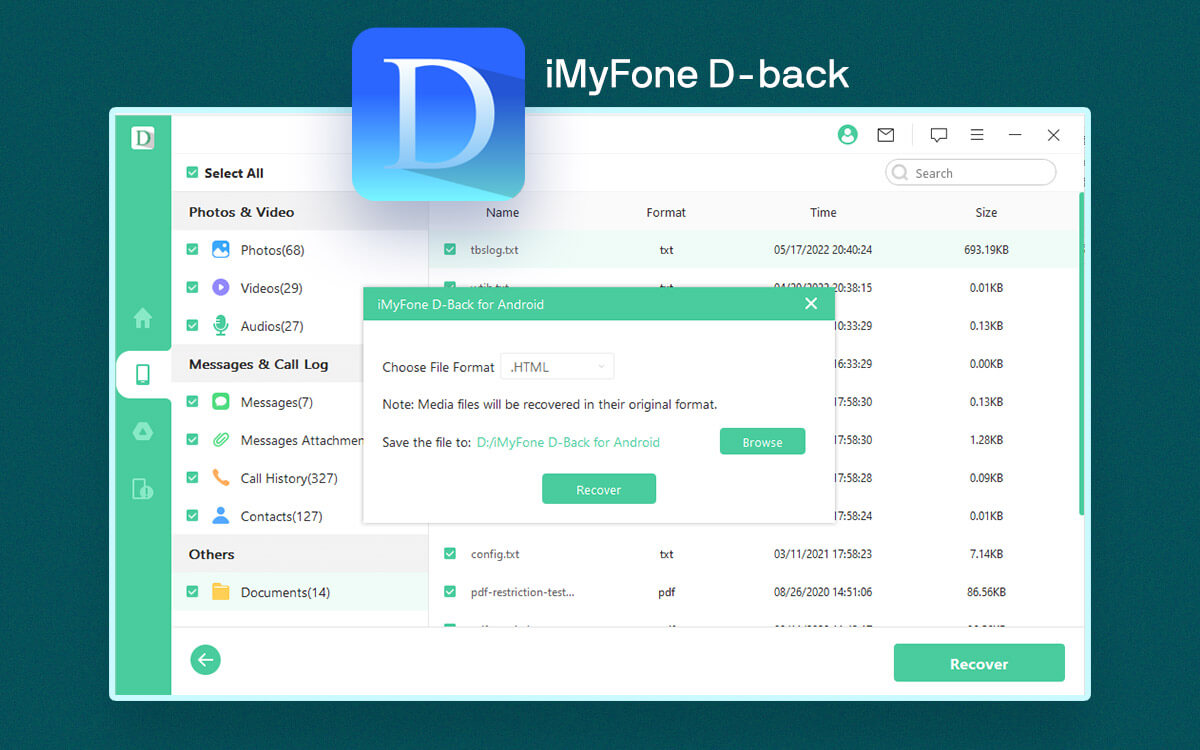Select the phone device recovery sidebar icon
This screenshot has width=1200, height=750.
[143, 375]
